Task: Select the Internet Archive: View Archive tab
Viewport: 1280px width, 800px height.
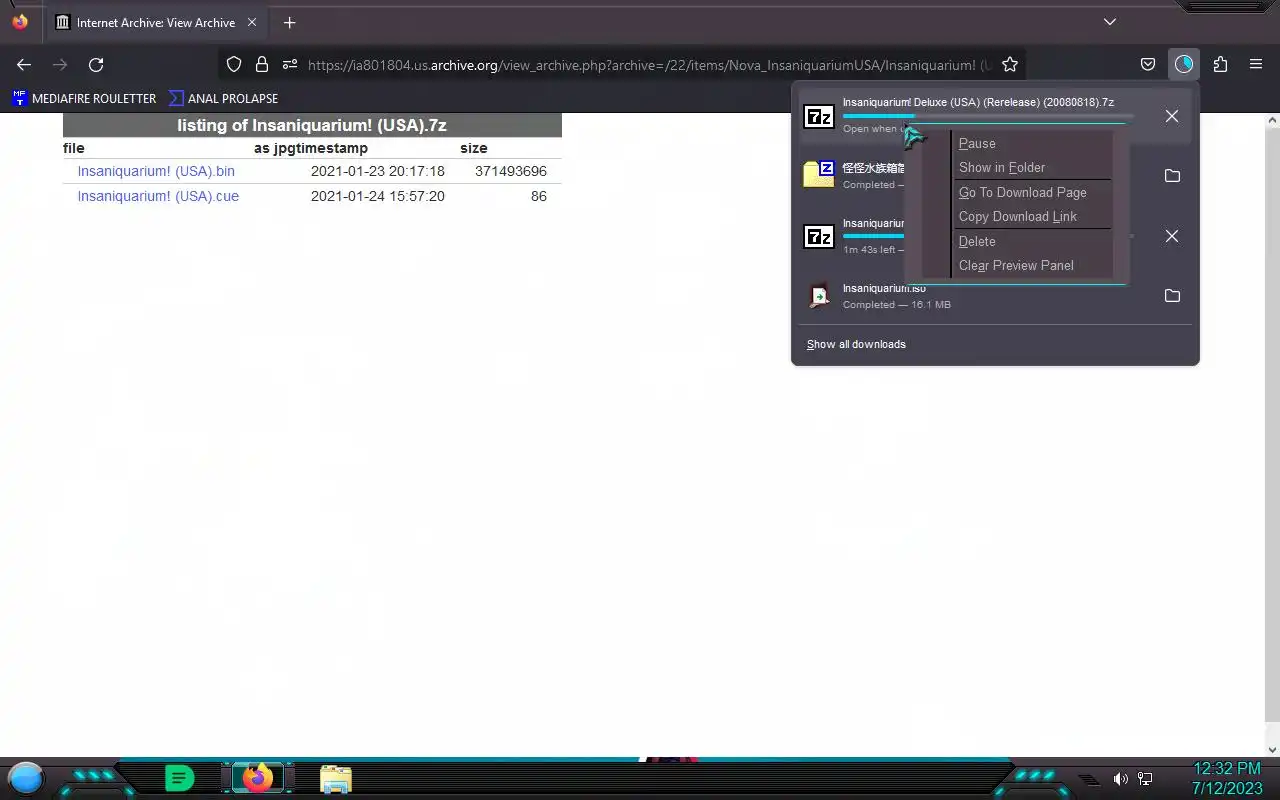Action: [157, 22]
